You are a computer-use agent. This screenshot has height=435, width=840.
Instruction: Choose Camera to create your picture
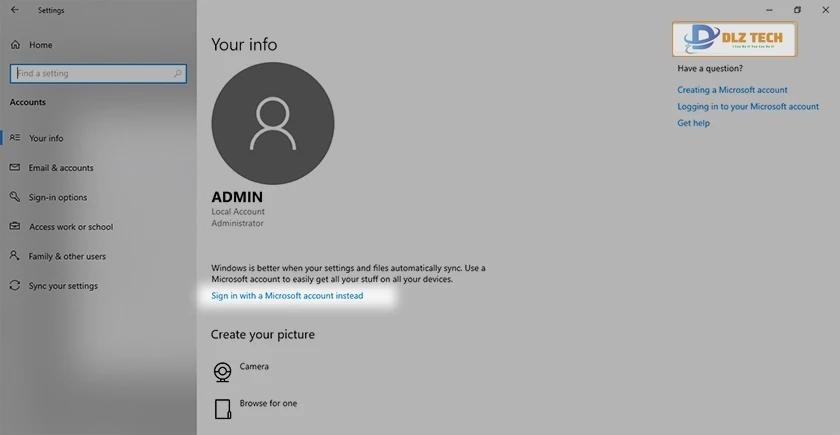click(x=222, y=371)
